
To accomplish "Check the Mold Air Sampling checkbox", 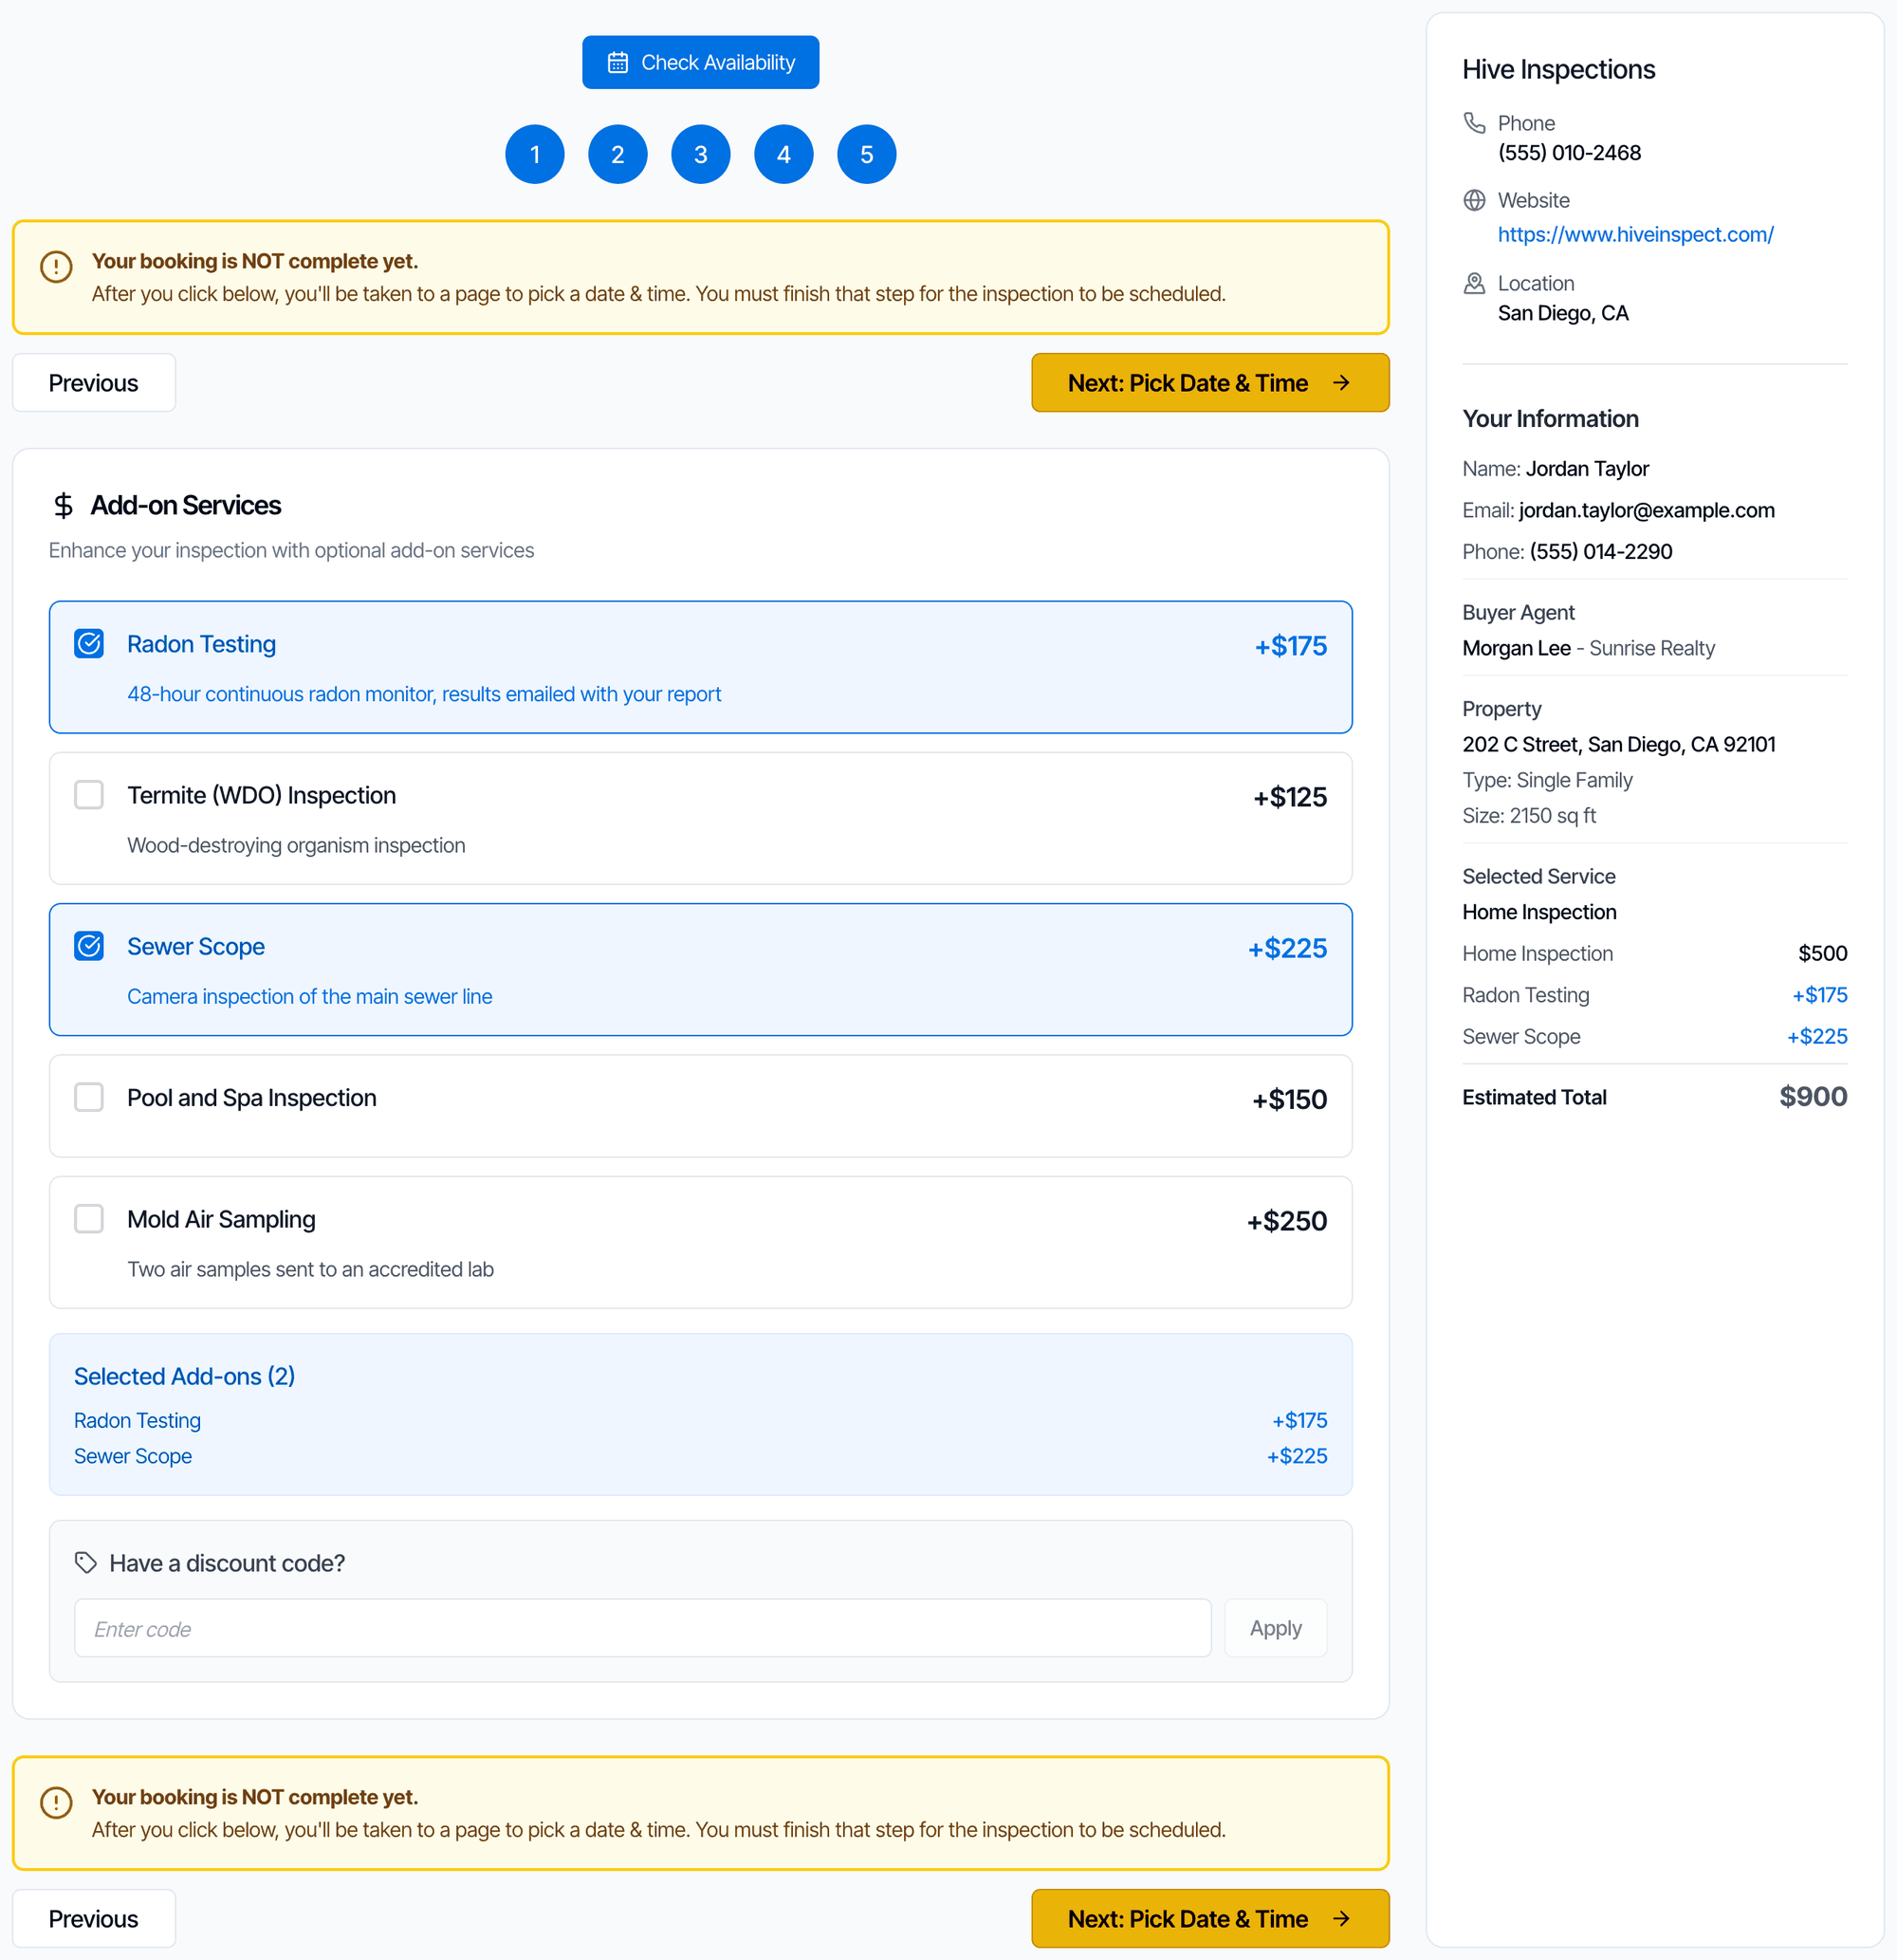I will click(x=89, y=1218).
